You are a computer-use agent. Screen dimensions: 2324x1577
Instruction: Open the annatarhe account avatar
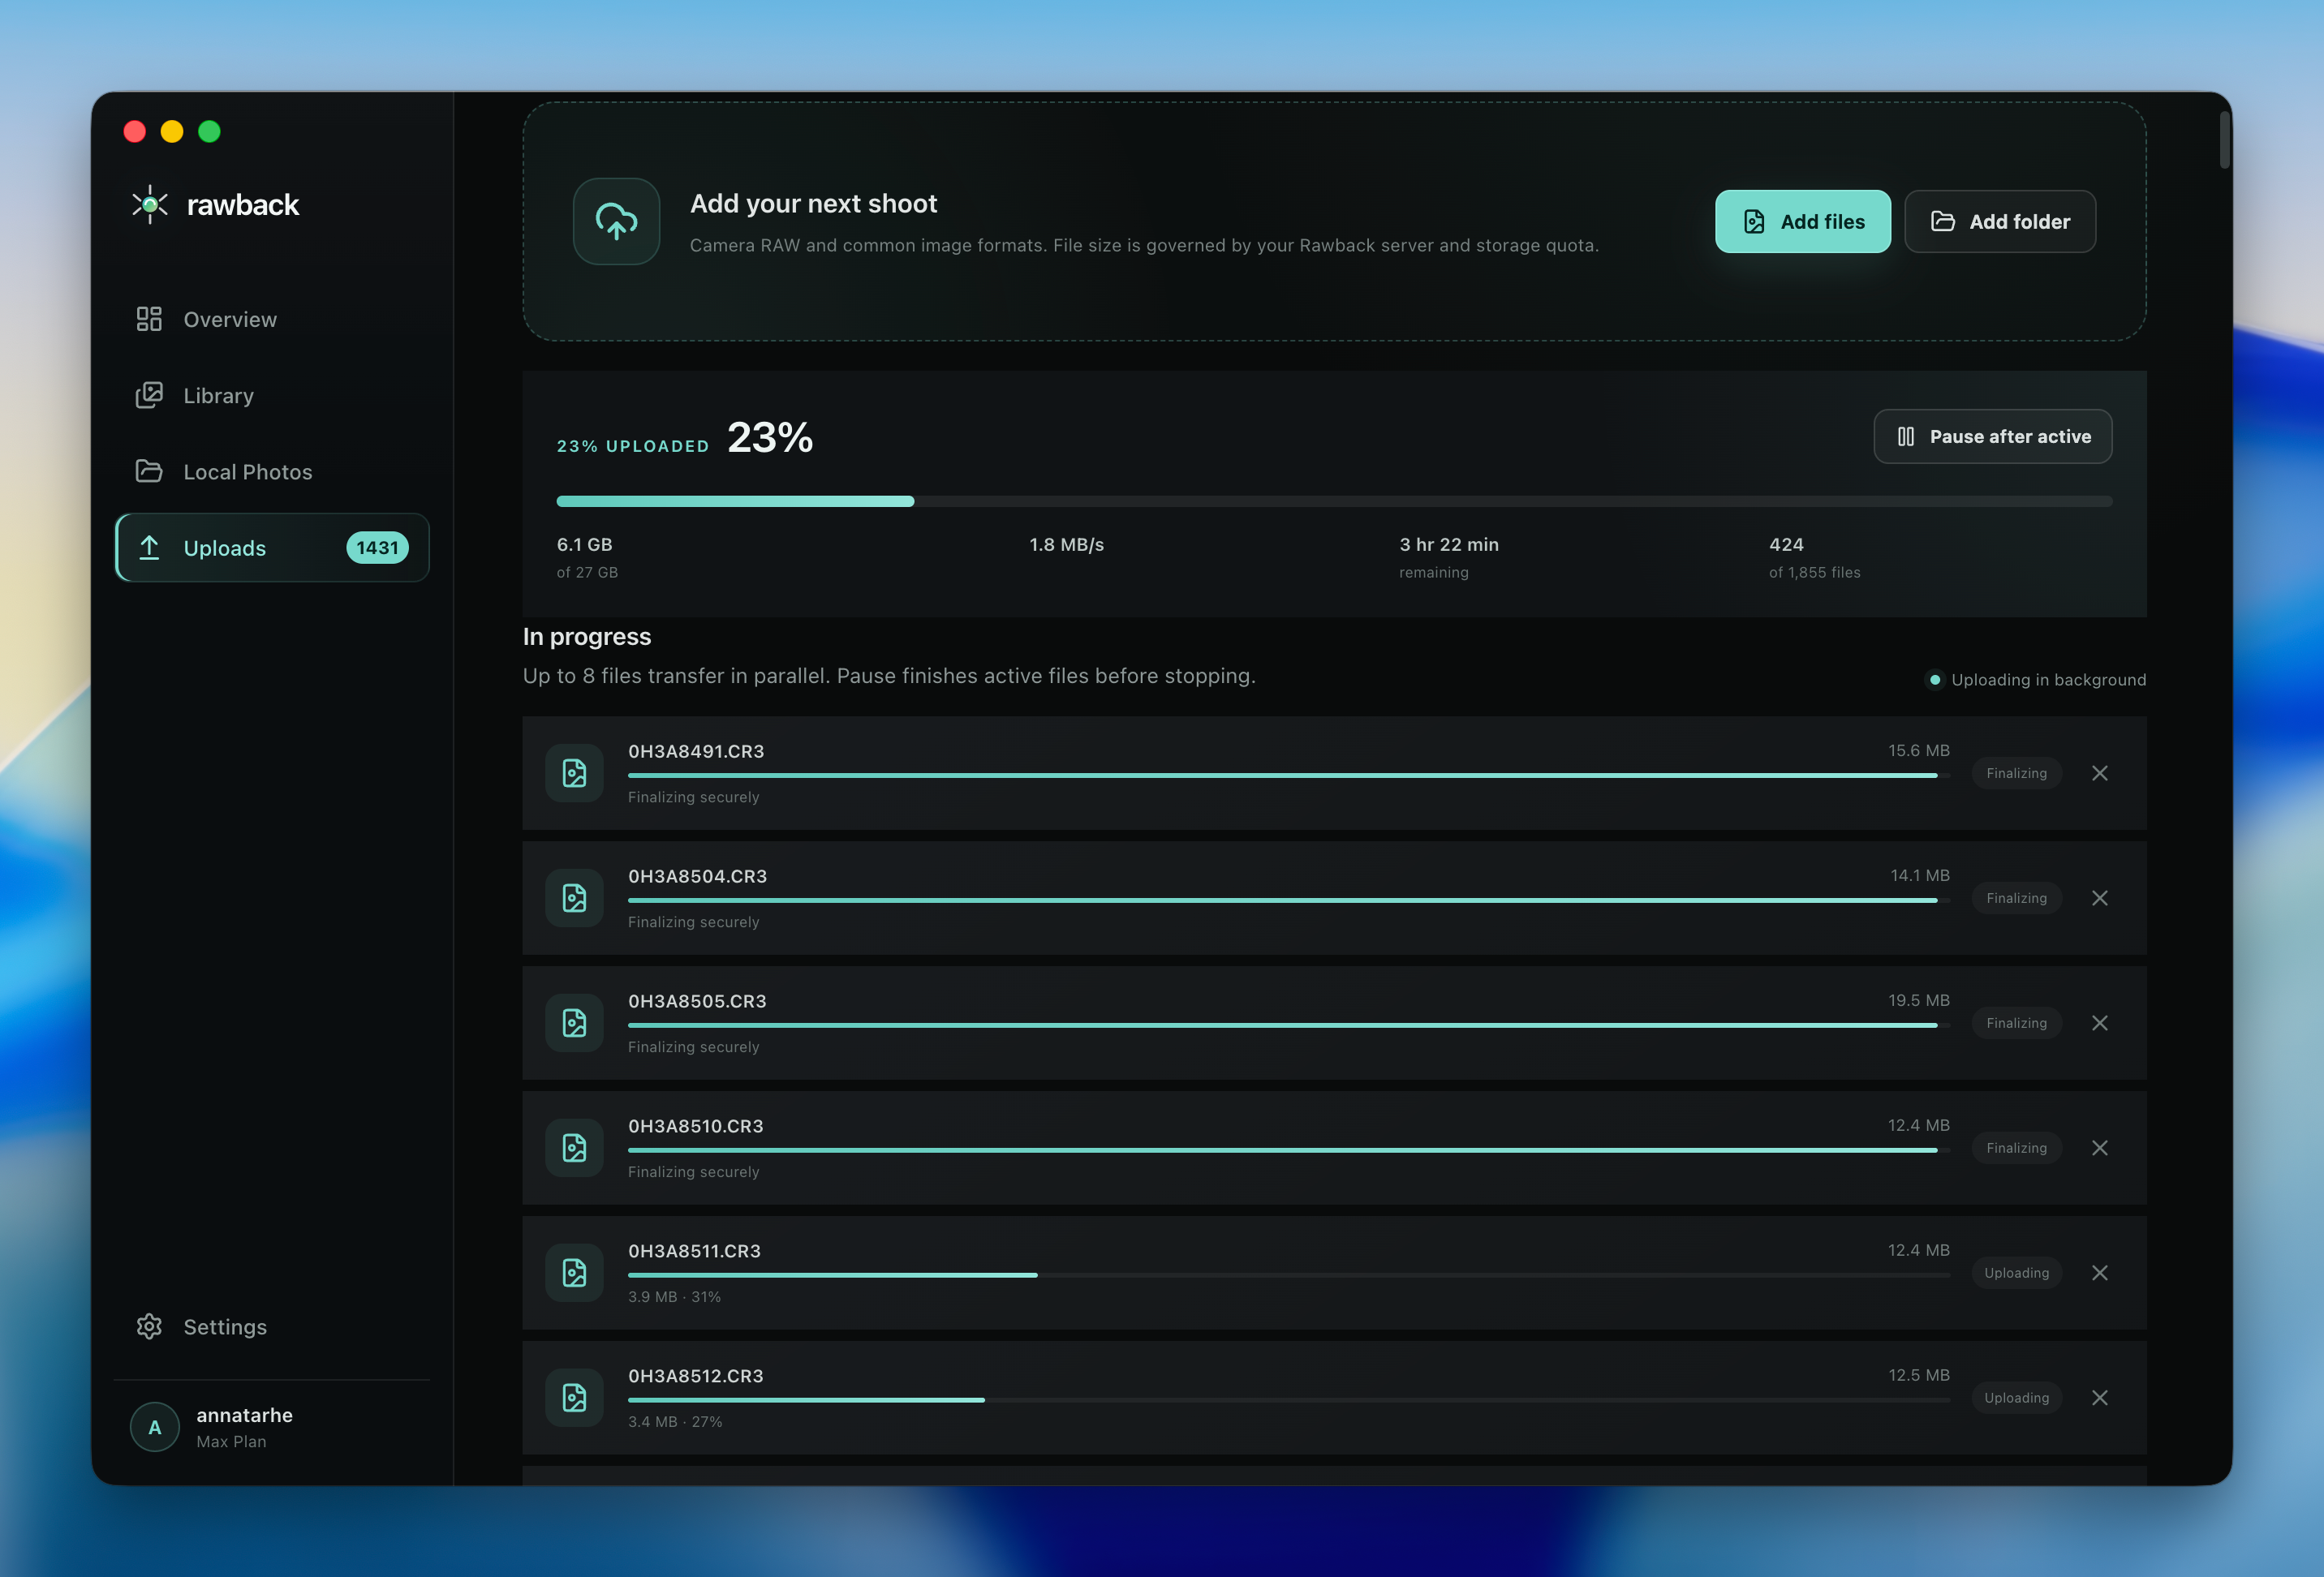point(155,1427)
